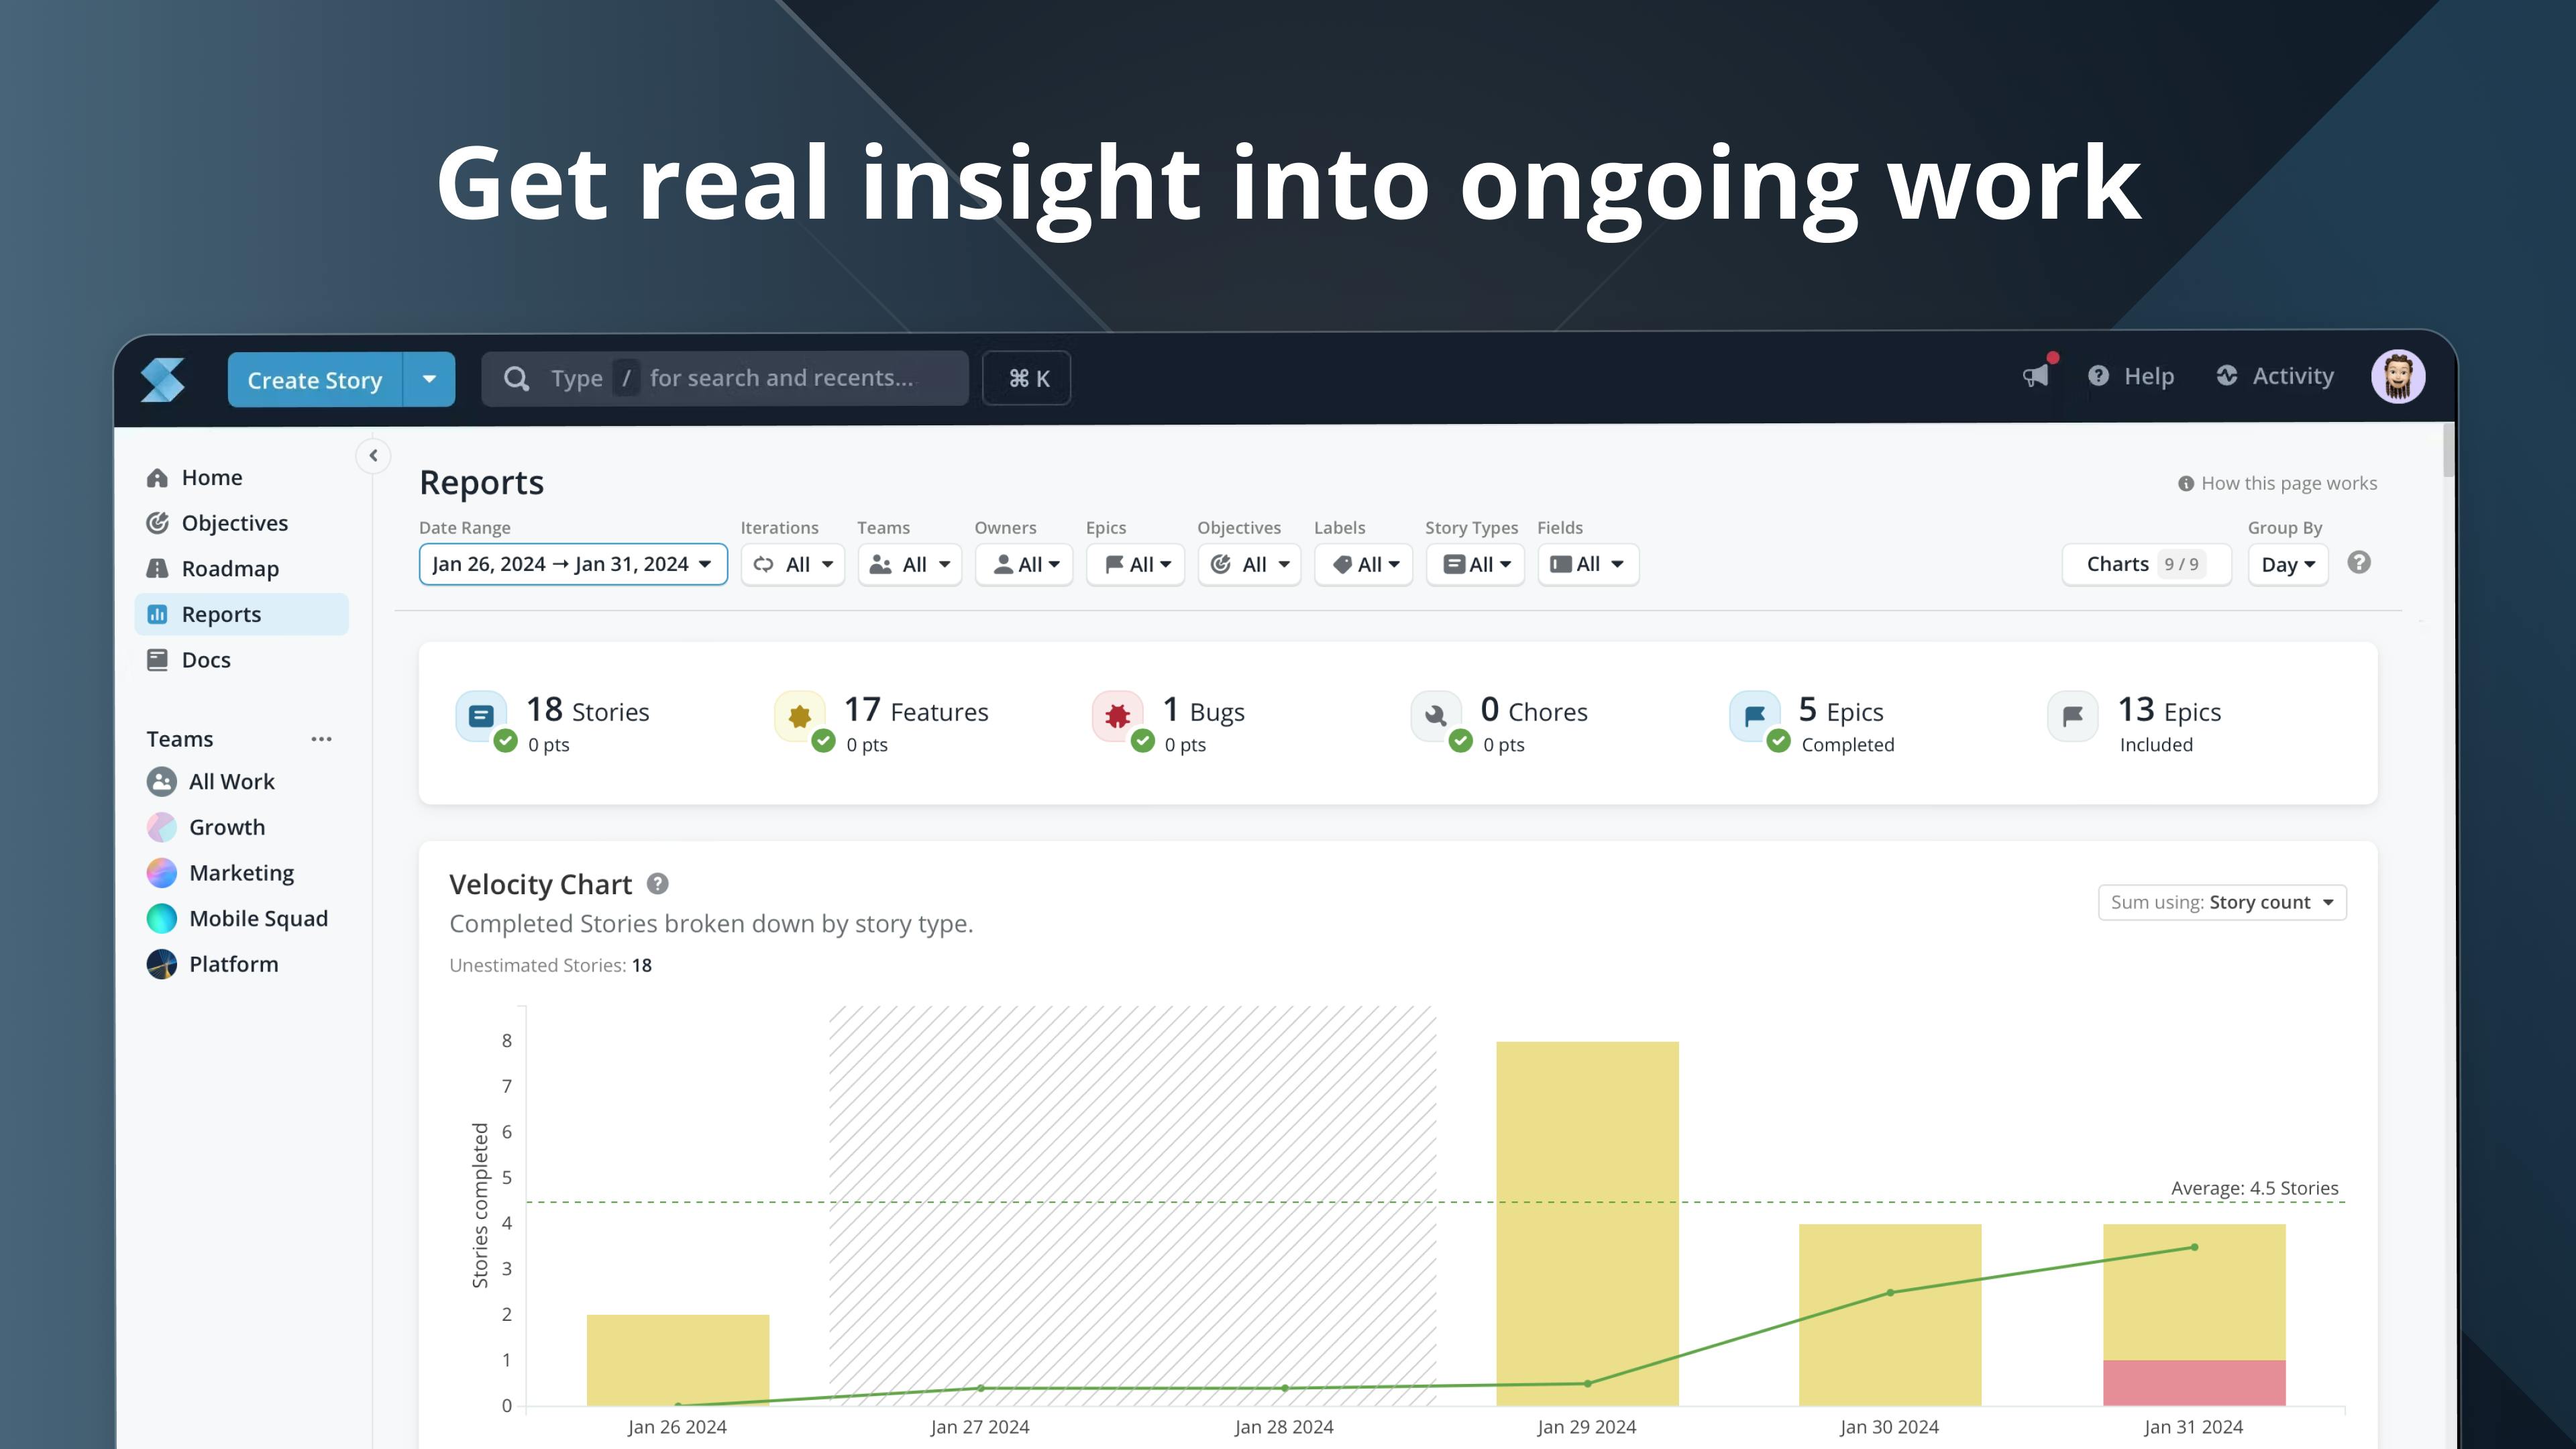This screenshot has height=1449, width=2576.
Task: Click the Home house icon
Action: 157,478
